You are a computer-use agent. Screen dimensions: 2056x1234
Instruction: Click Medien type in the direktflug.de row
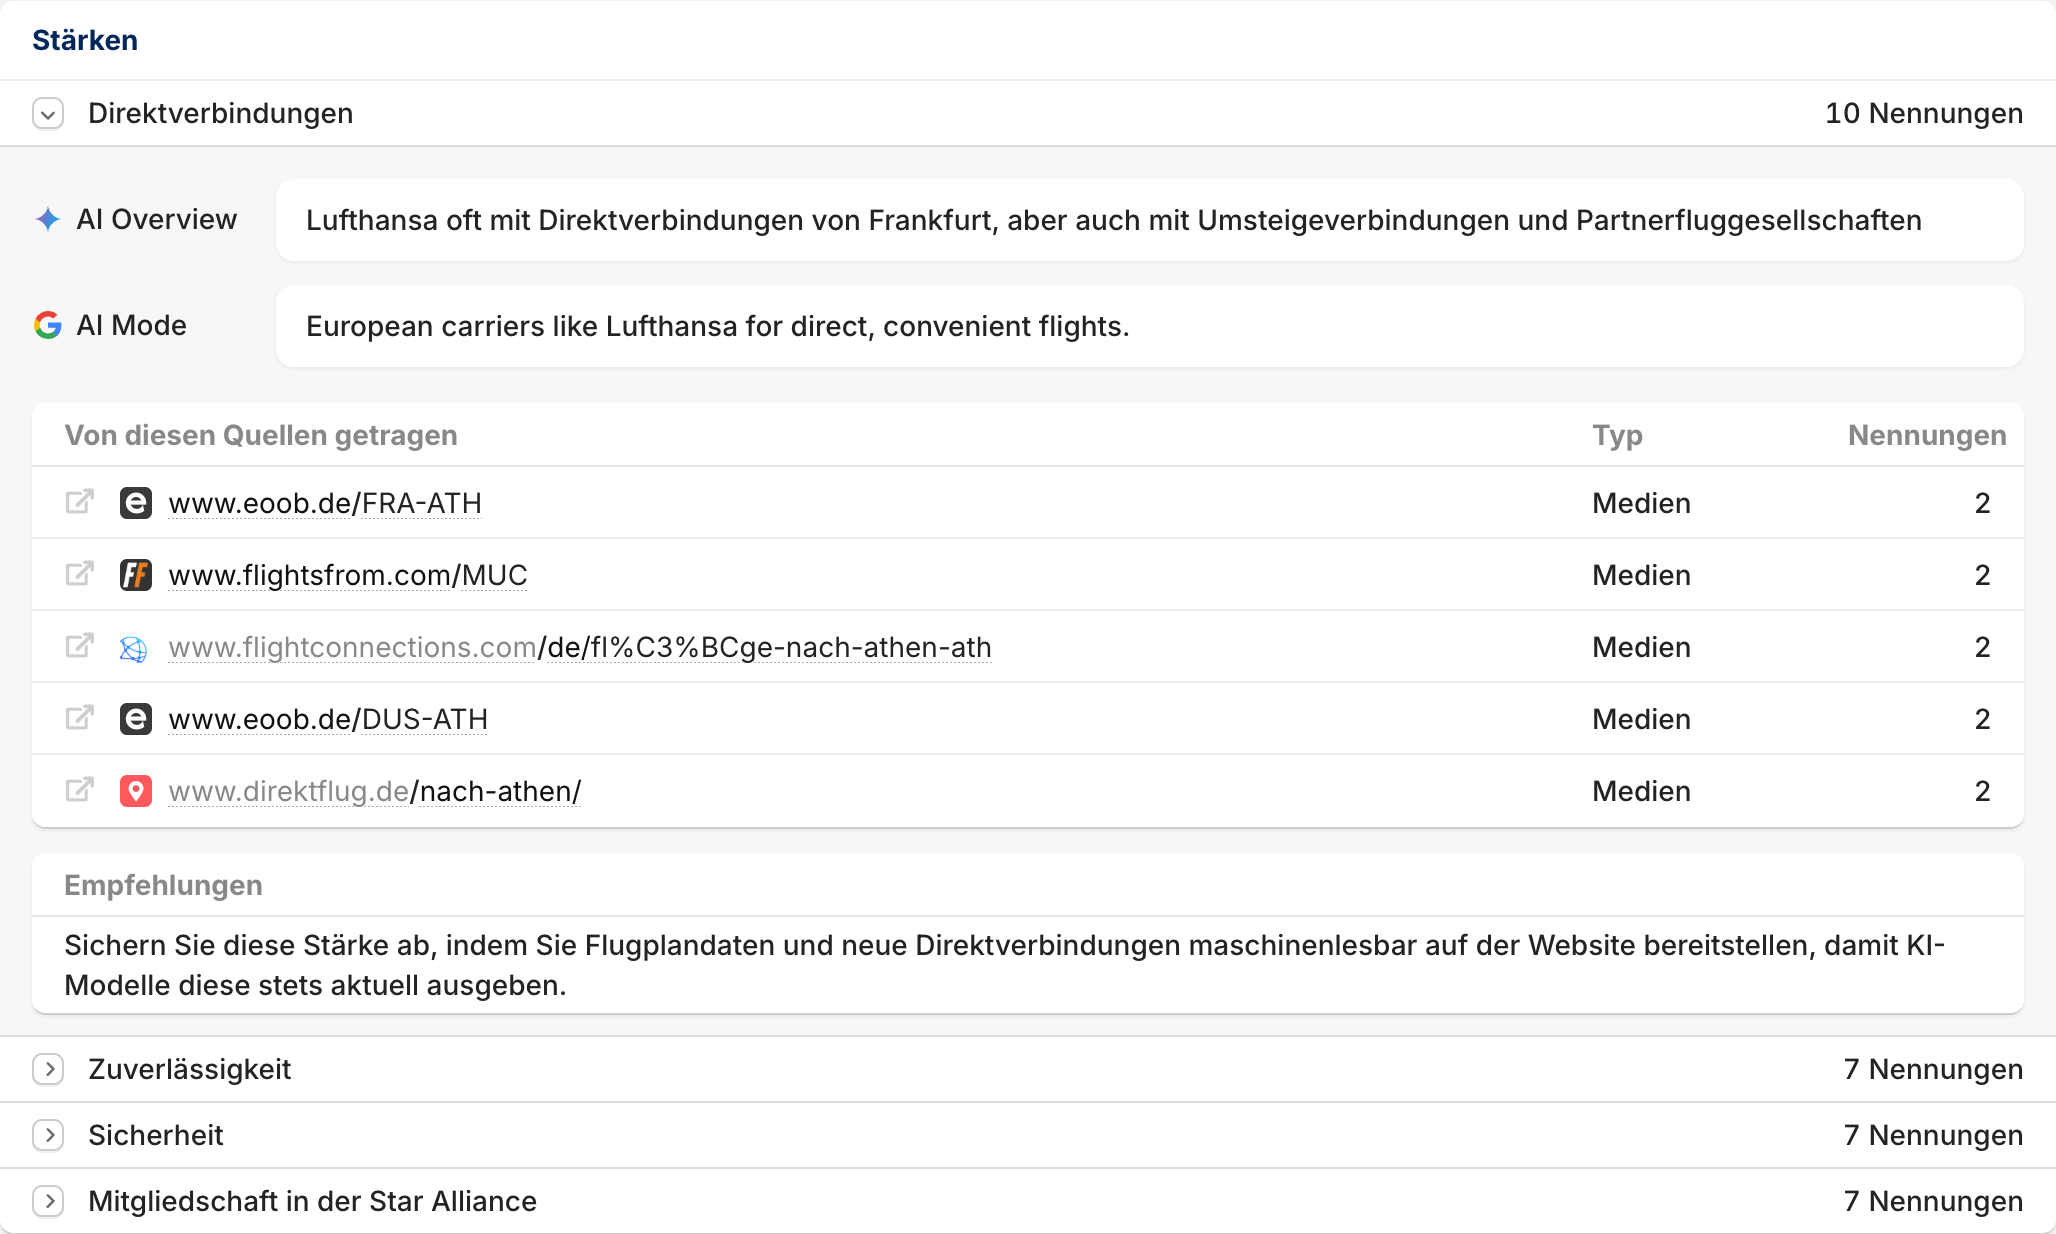pos(1642,791)
